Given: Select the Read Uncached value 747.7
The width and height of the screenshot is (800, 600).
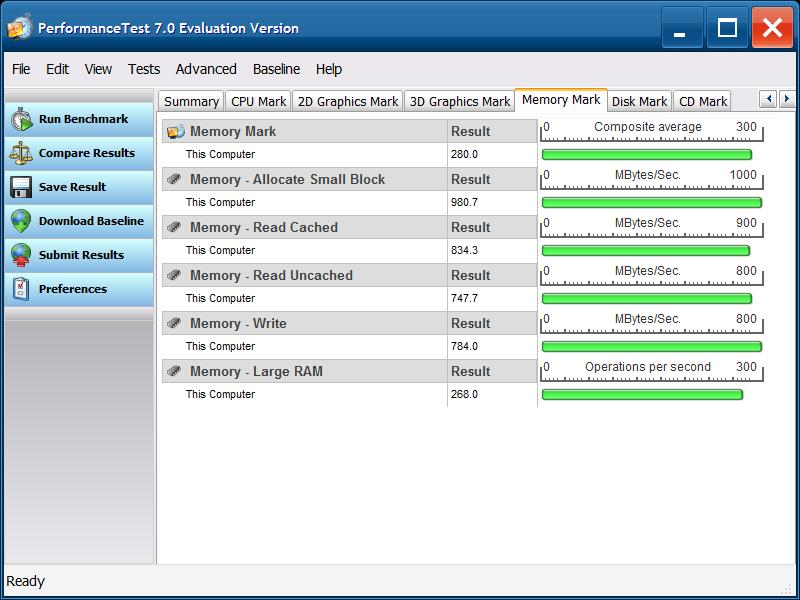Looking at the screenshot, I should click(464, 298).
